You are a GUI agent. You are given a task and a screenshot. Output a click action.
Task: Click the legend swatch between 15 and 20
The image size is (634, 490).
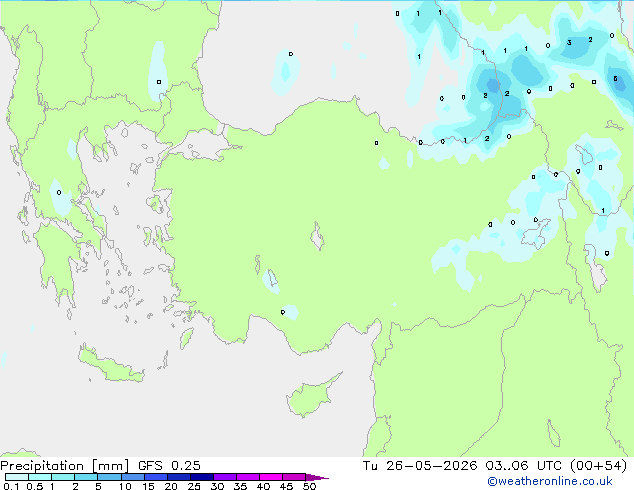click(x=155, y=477)
